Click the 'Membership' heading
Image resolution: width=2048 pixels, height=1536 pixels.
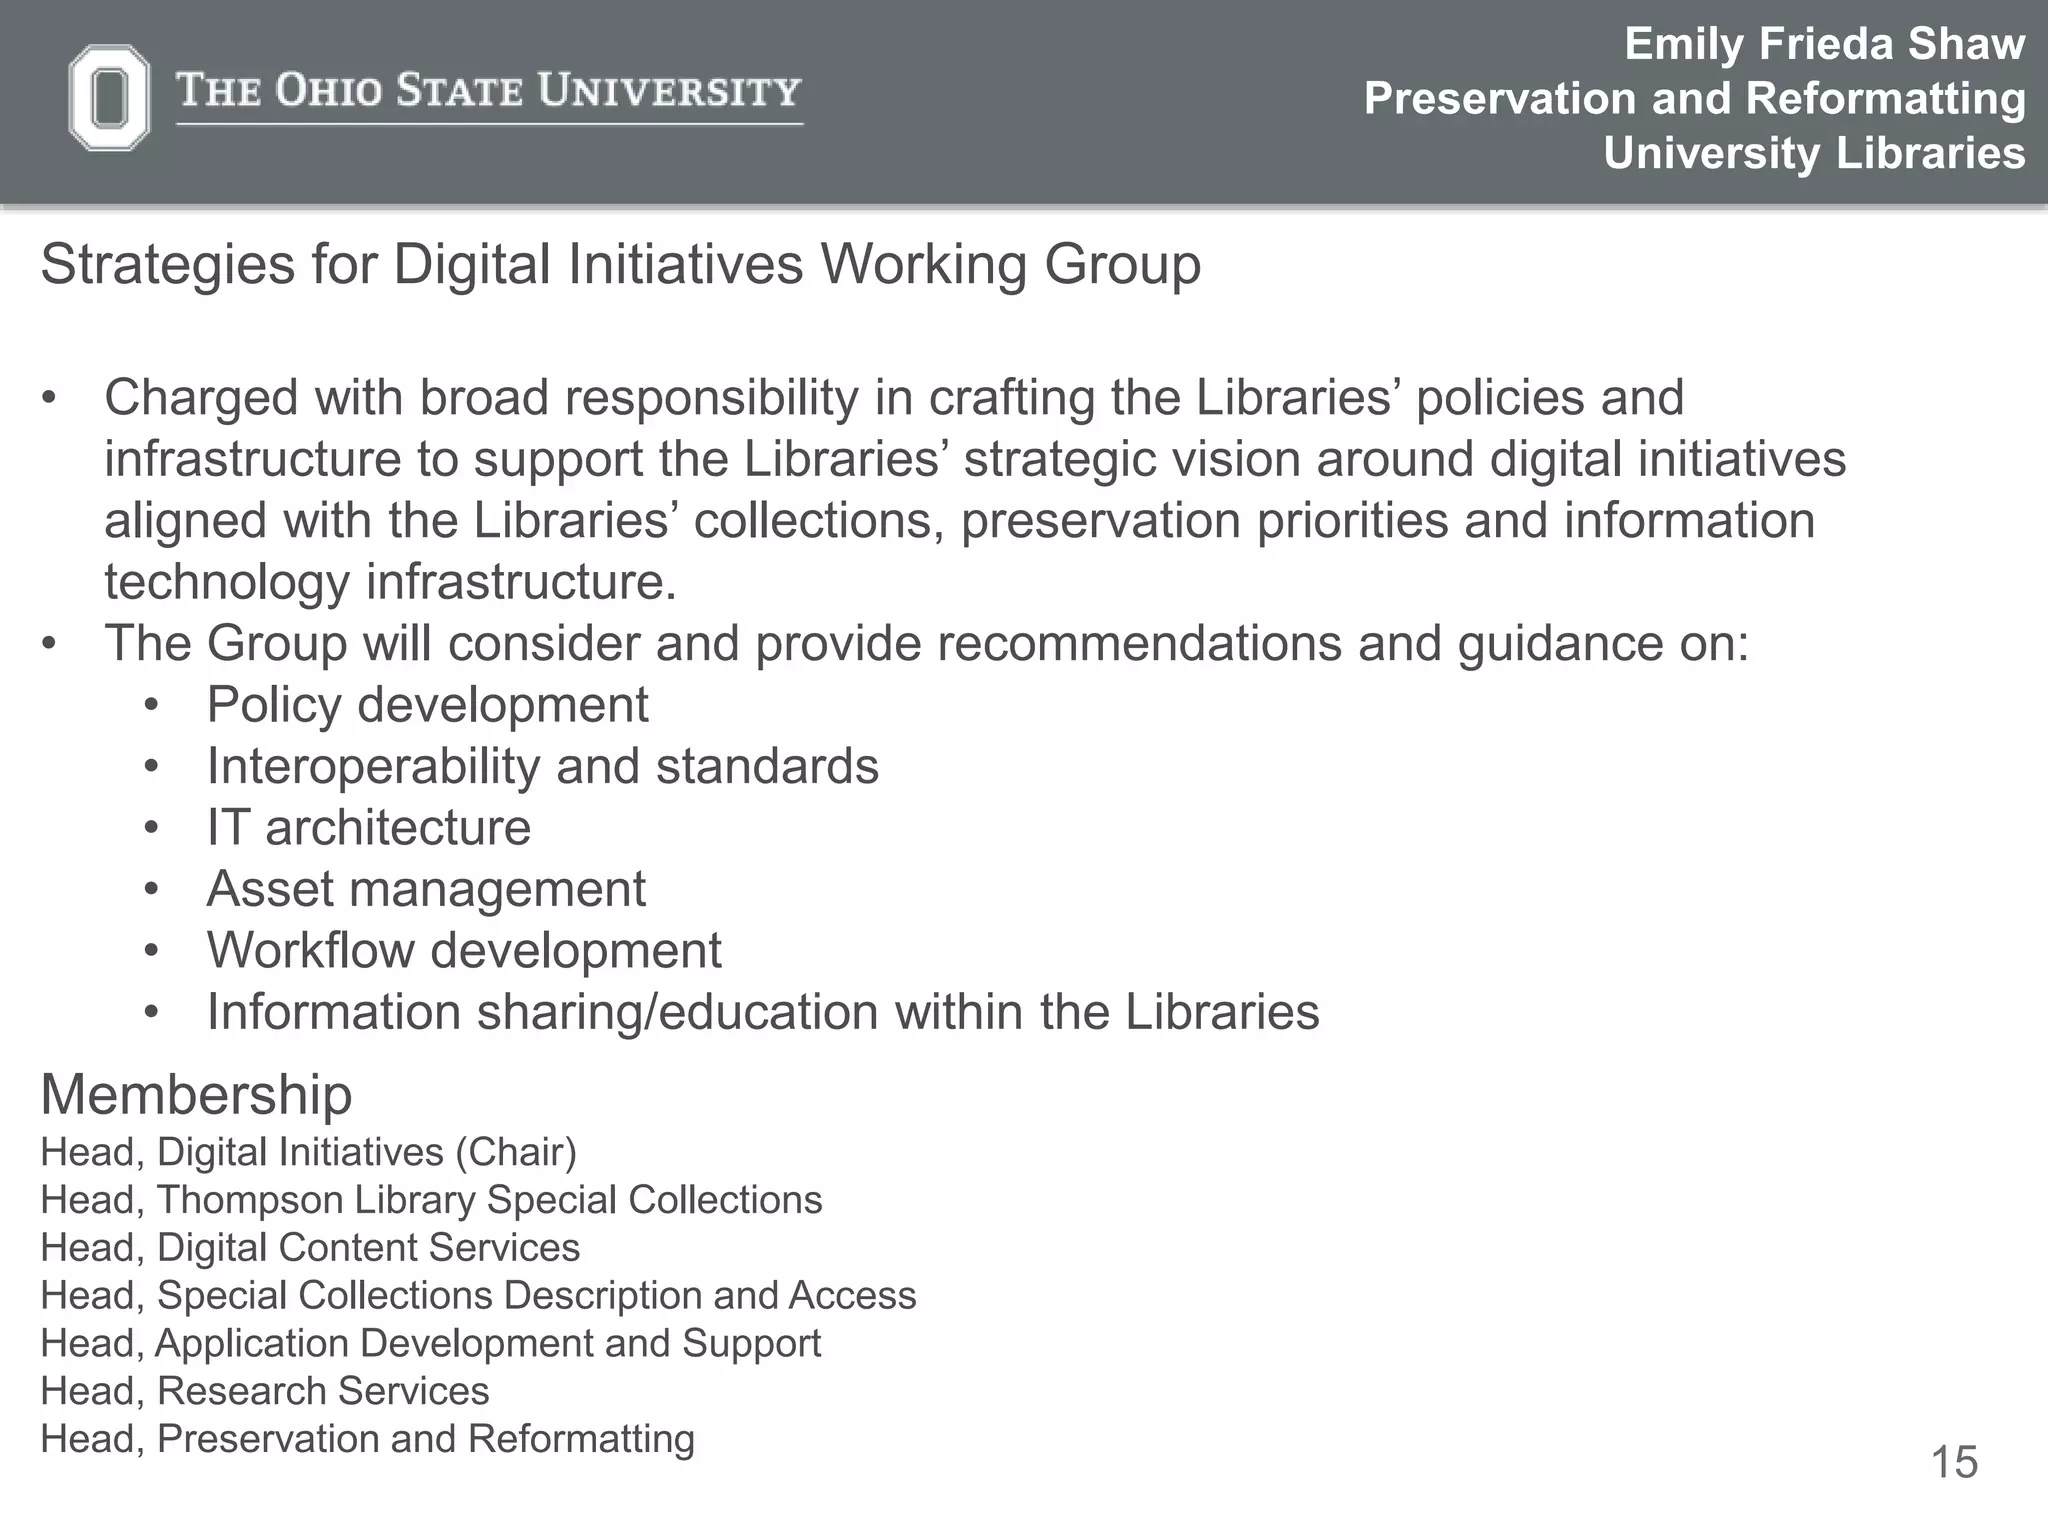(196, 1094)
